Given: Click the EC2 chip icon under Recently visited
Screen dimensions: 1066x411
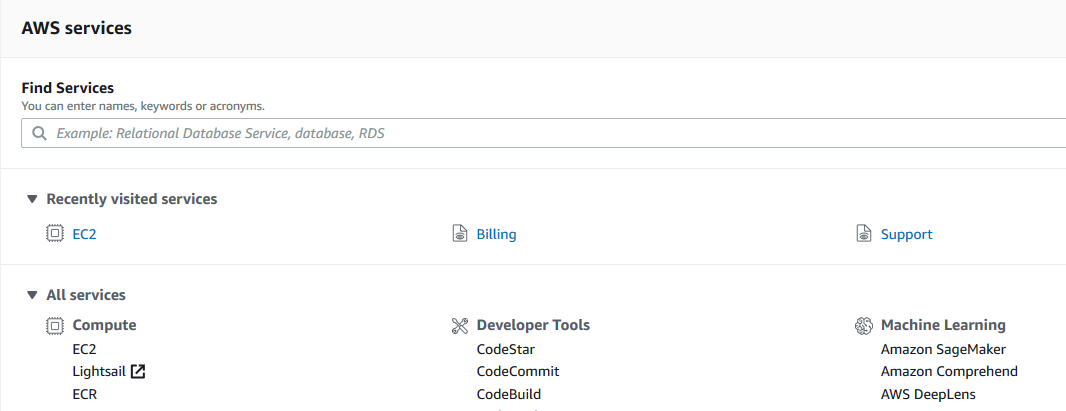Looking at the screenshot, I should pyautogui.click(x=54, y=234).
